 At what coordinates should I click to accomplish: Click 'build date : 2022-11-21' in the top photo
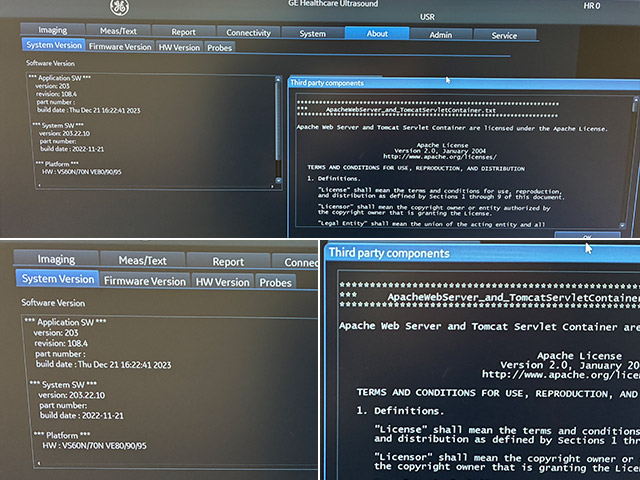72,149
